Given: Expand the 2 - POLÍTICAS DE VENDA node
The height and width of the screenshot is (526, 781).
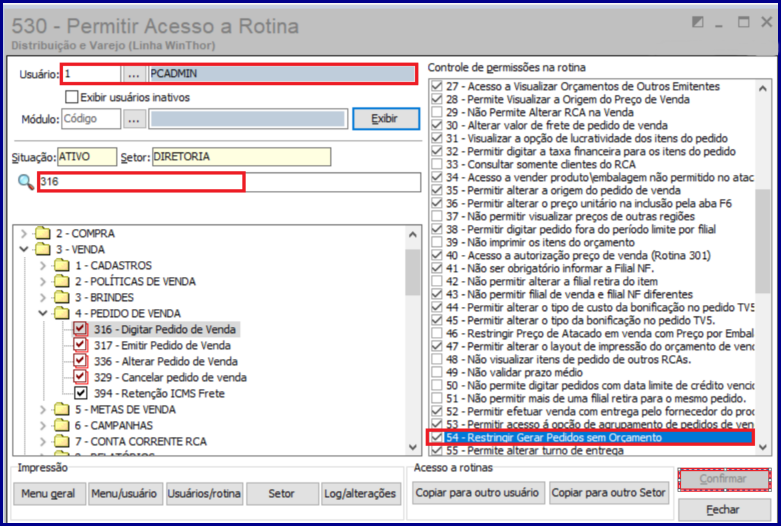Looking at the screenshot, I should click(x=43, y=281).
